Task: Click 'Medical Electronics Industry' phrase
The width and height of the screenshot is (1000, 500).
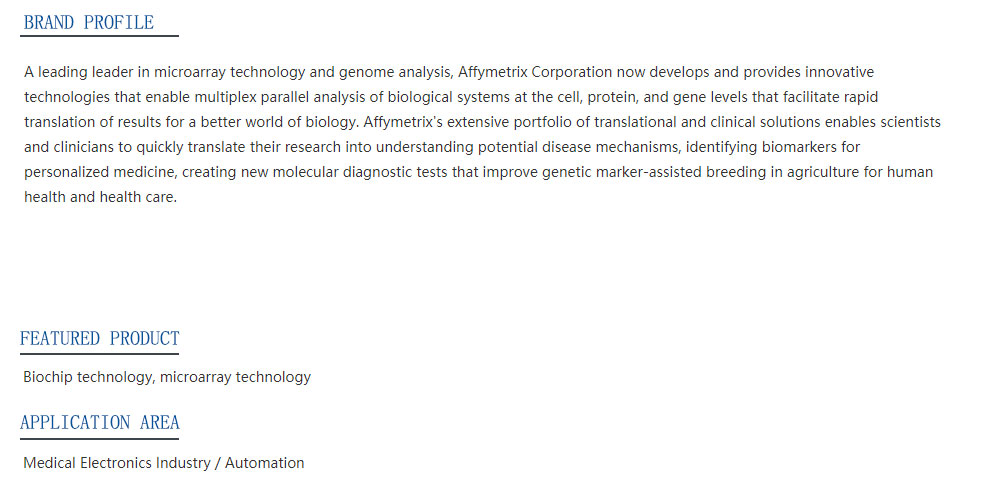Action: 117,462
